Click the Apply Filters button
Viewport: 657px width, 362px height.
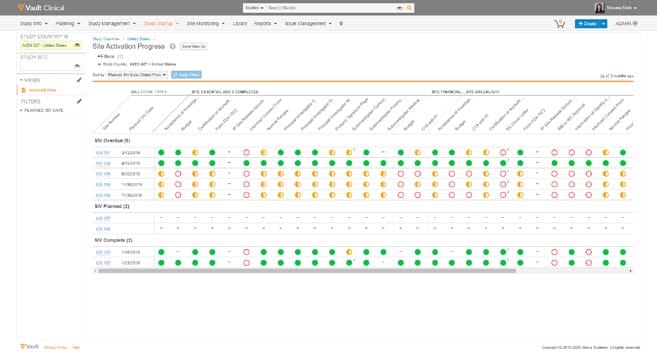click(186, 75)
